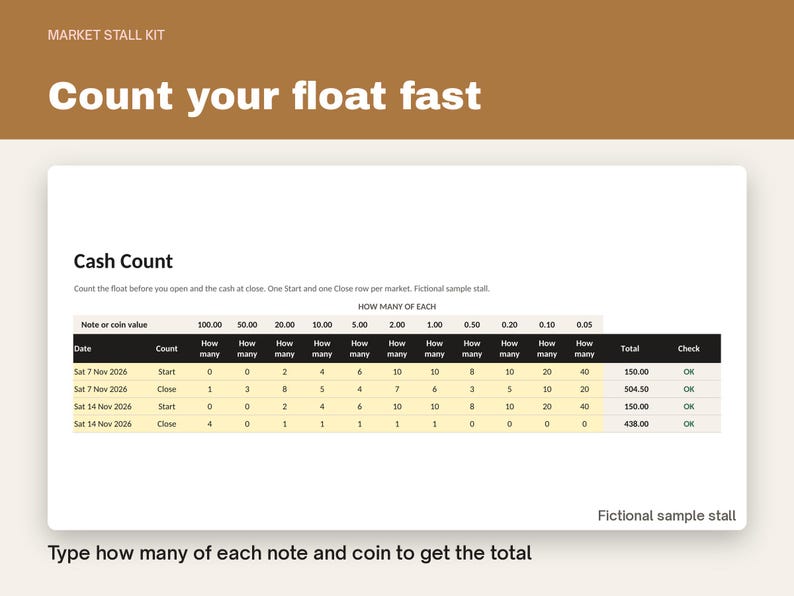
Task: Click the "Count" column header
Action: (167, 348)
